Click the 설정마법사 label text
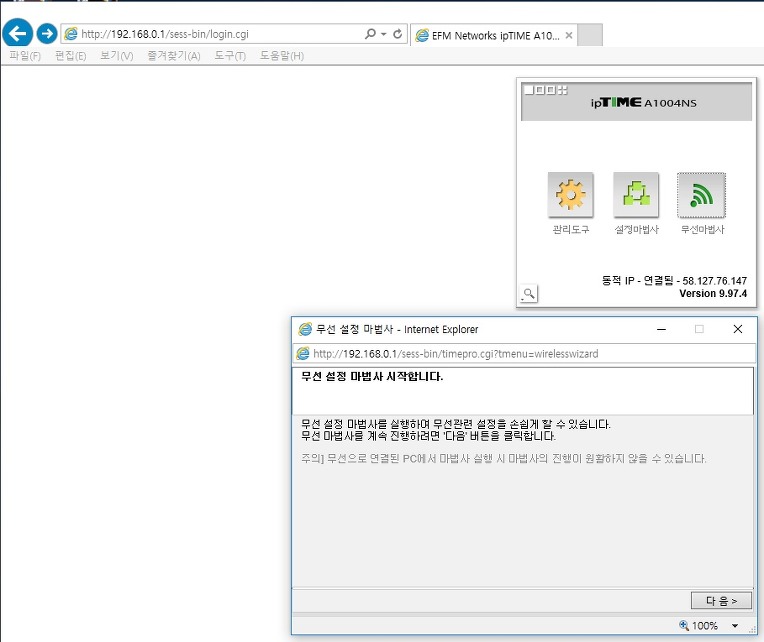Viewport: 764px width, 642px height. [636, 229]
